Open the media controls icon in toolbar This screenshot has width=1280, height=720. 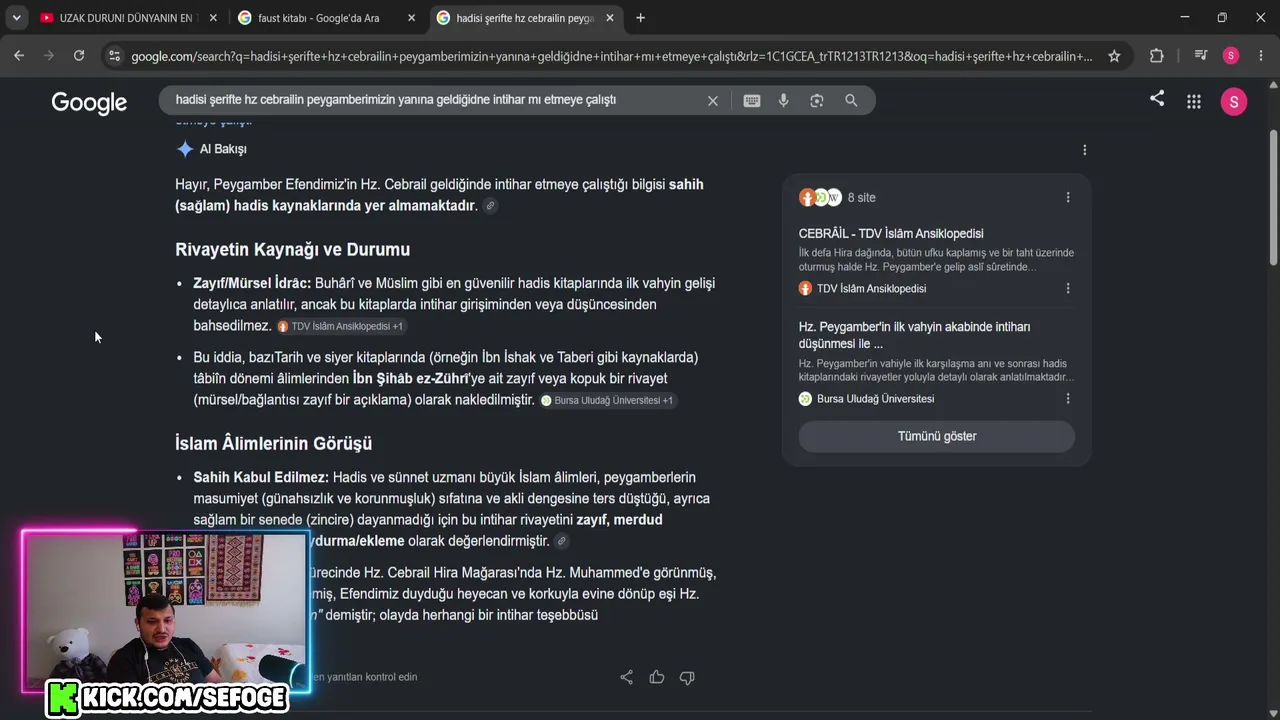1201,56
